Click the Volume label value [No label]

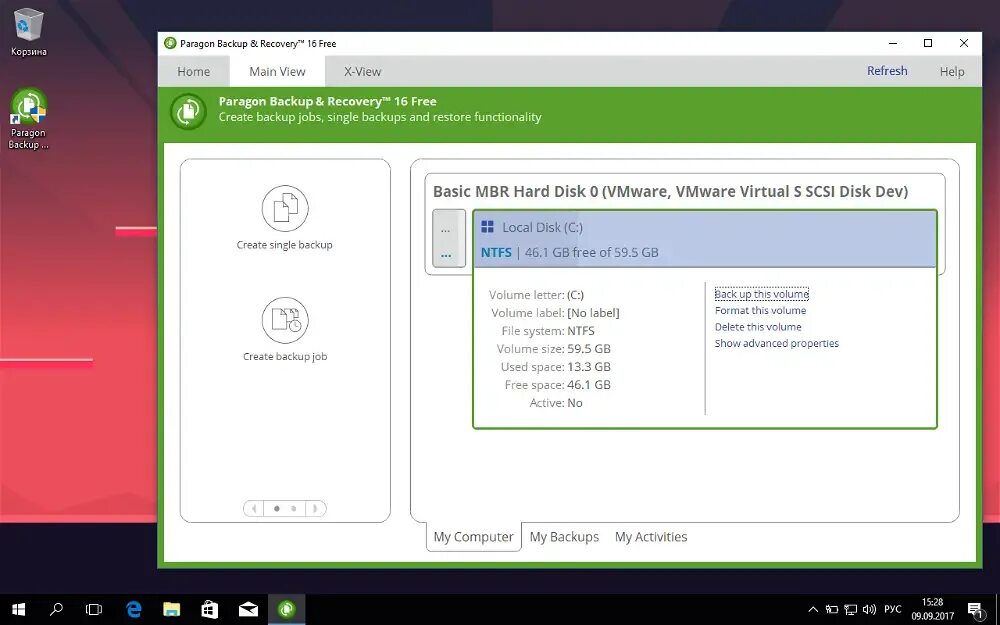pos(593,313)
